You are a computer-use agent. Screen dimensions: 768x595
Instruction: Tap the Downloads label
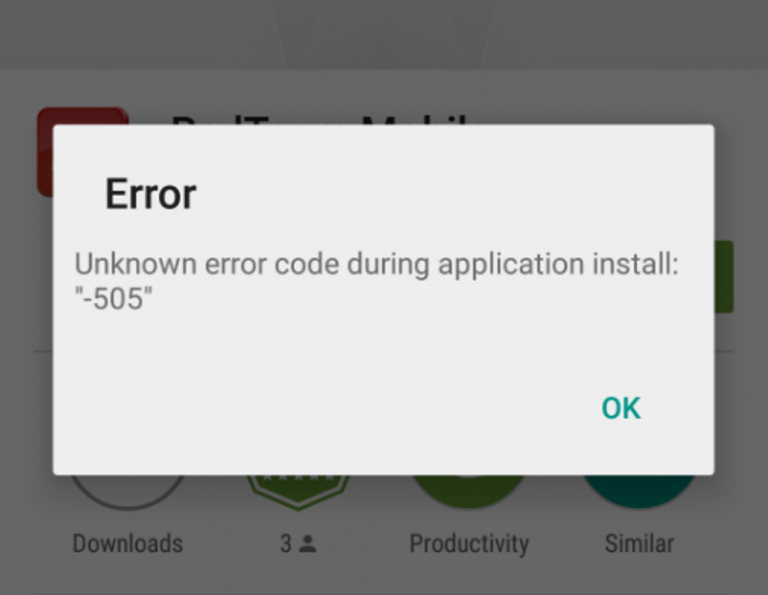coord(128,544)
